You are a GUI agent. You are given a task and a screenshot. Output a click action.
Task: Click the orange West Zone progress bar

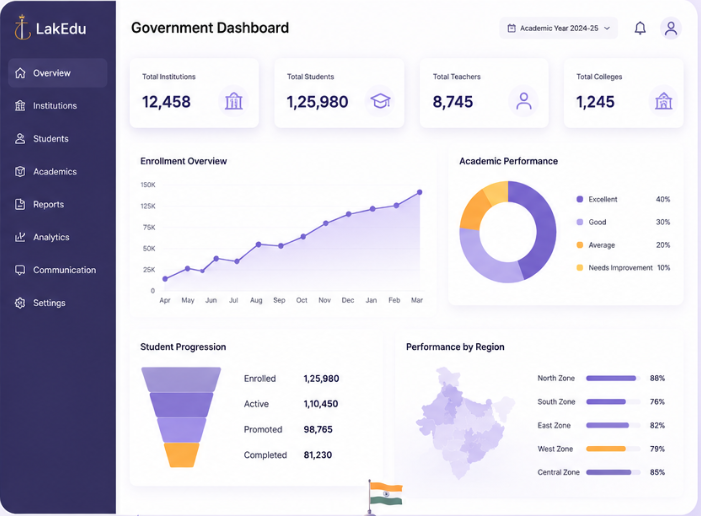(606, 448)
